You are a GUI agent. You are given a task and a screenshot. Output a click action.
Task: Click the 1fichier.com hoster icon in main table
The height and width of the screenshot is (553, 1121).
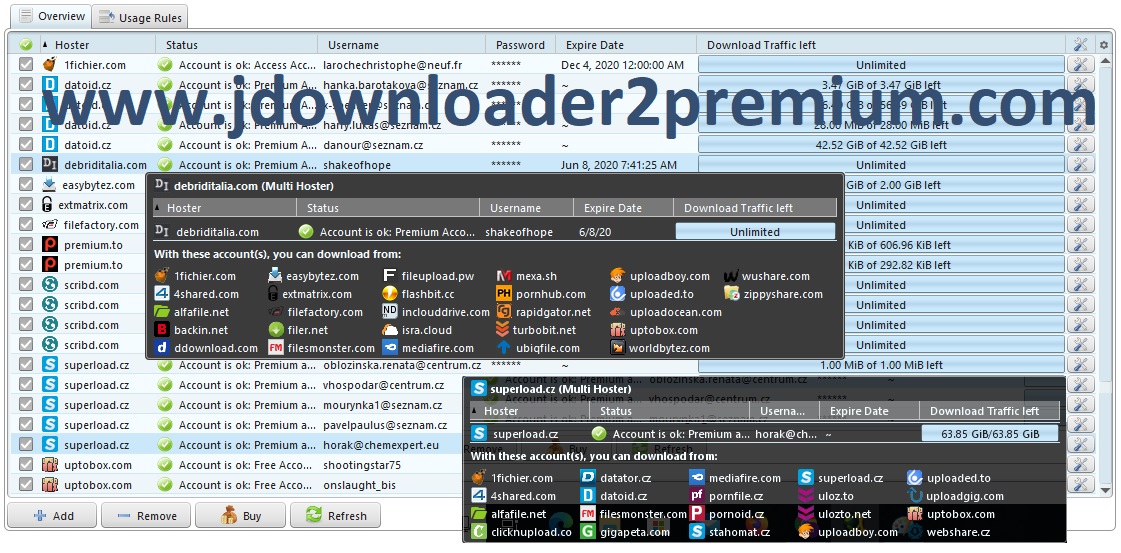coord(49,65)
